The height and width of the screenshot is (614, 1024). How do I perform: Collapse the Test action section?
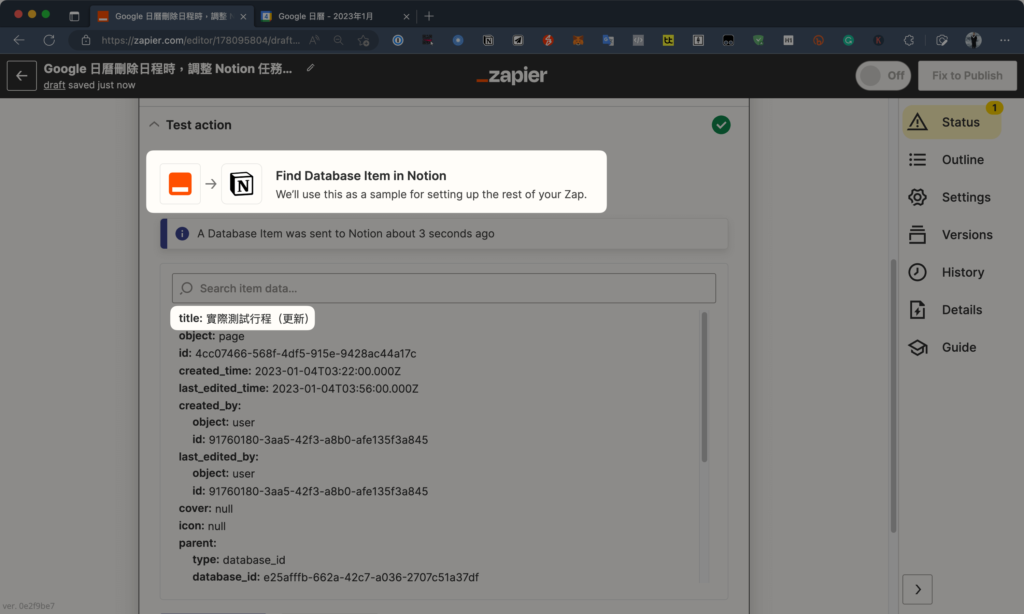(154, 124)
